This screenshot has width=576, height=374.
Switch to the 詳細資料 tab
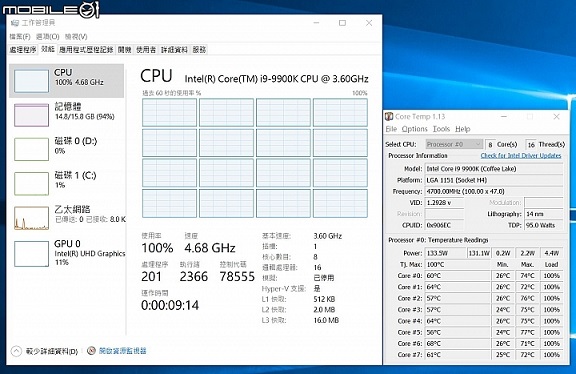coord(174,50)
